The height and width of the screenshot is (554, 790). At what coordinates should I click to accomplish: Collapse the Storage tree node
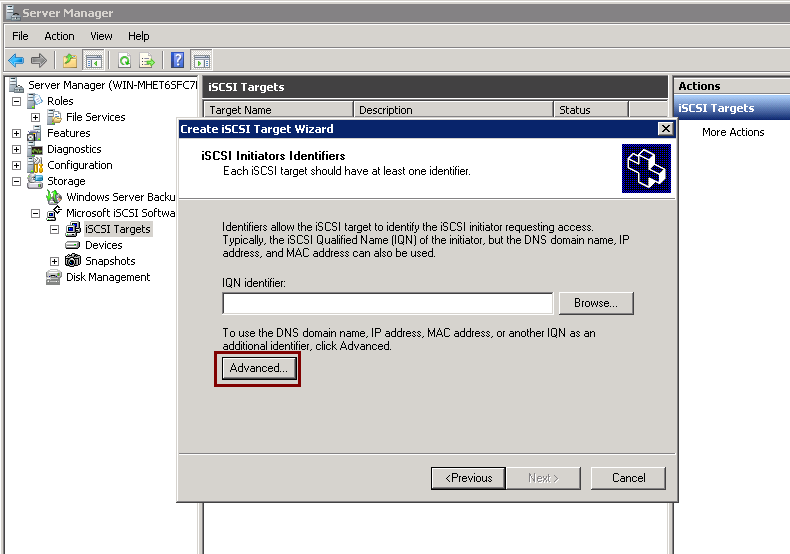17,181
